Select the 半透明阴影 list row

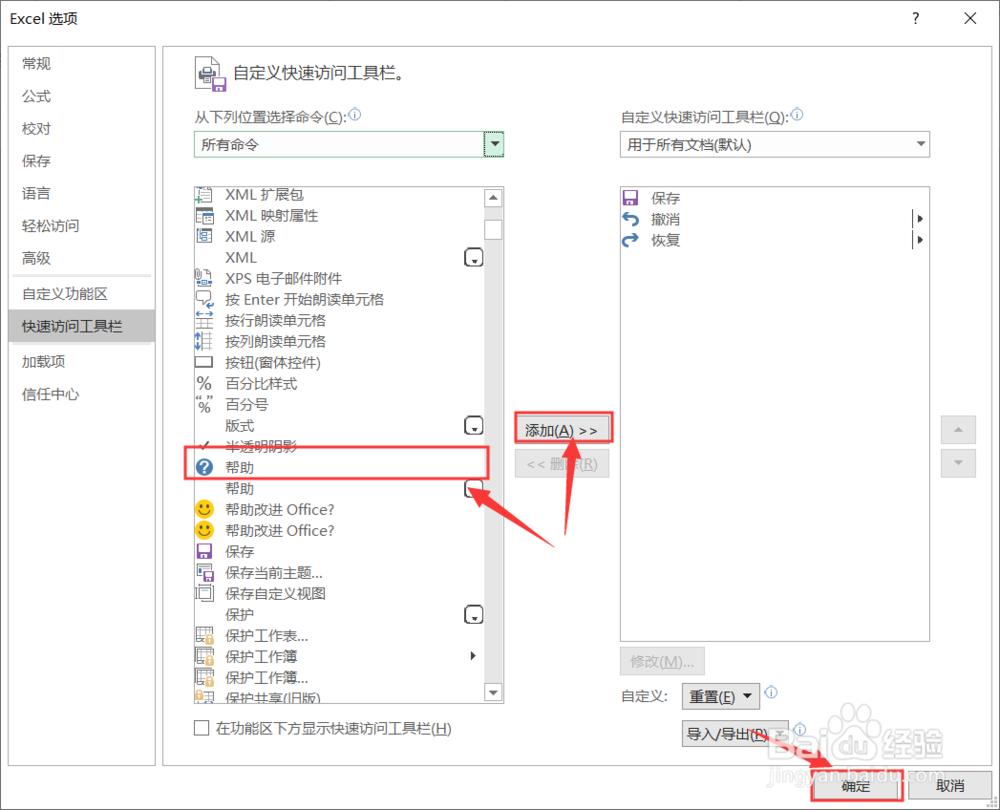[339, 446]
